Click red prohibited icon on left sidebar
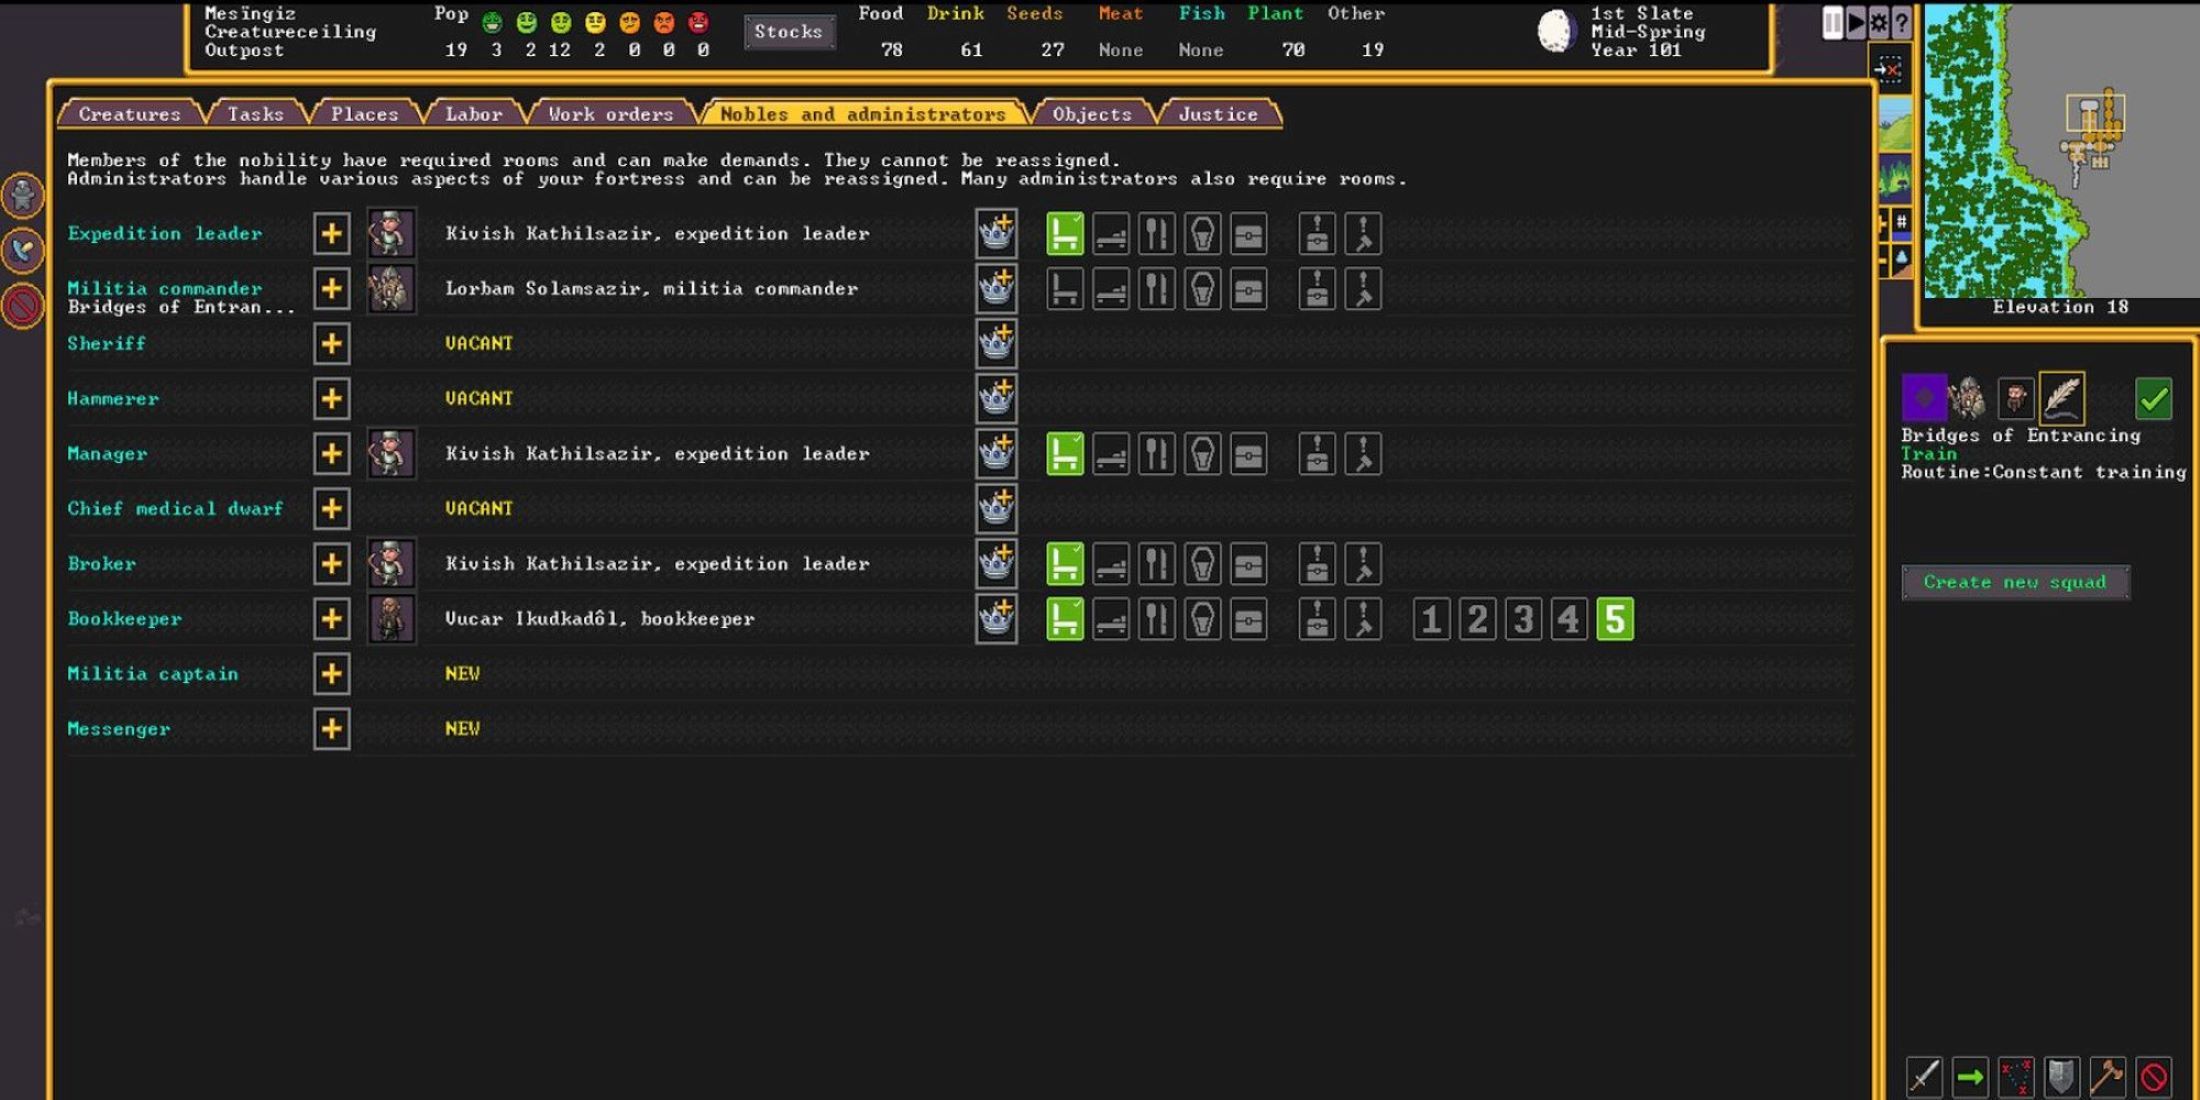 coord(22,306)
